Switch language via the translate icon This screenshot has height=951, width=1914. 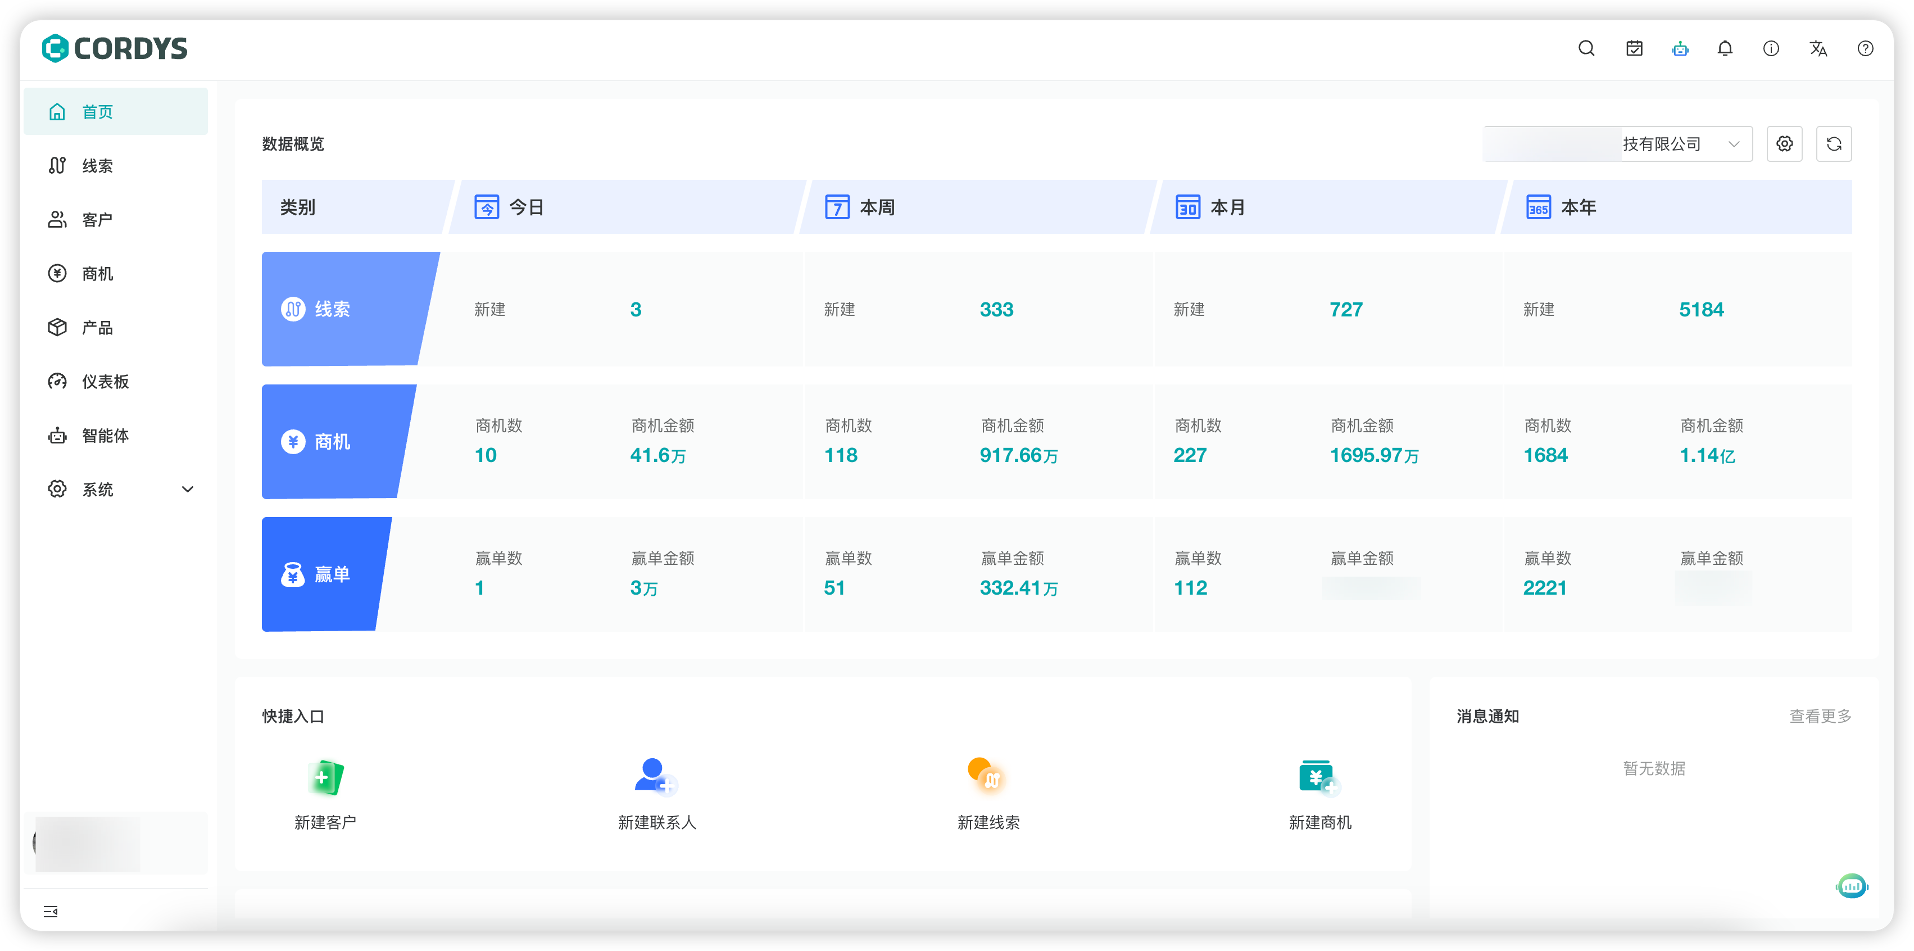point(1818,48)
